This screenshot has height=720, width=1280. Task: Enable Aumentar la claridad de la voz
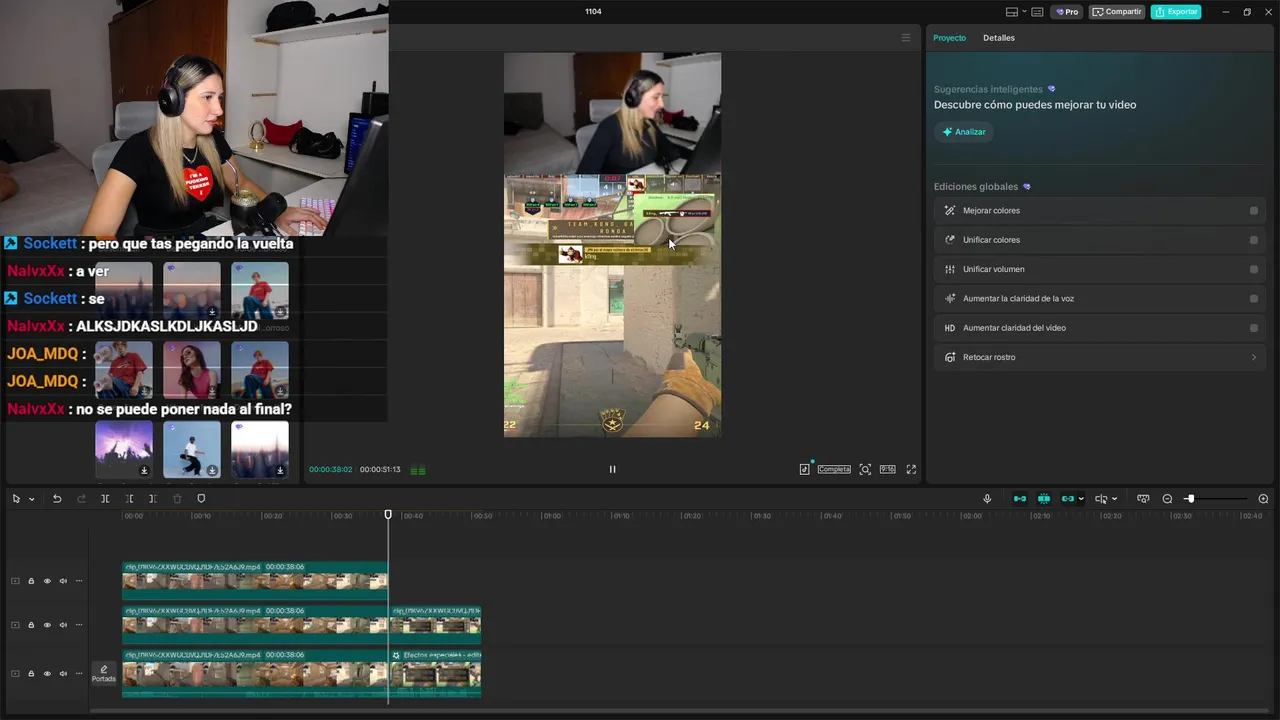[1253, 299]
